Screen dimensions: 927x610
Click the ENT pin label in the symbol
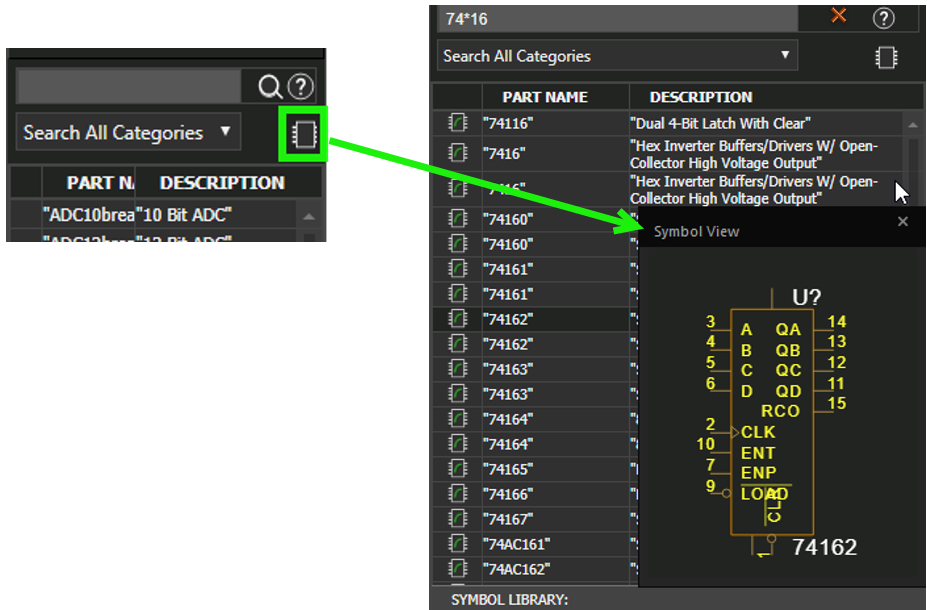tap(758, 453)
